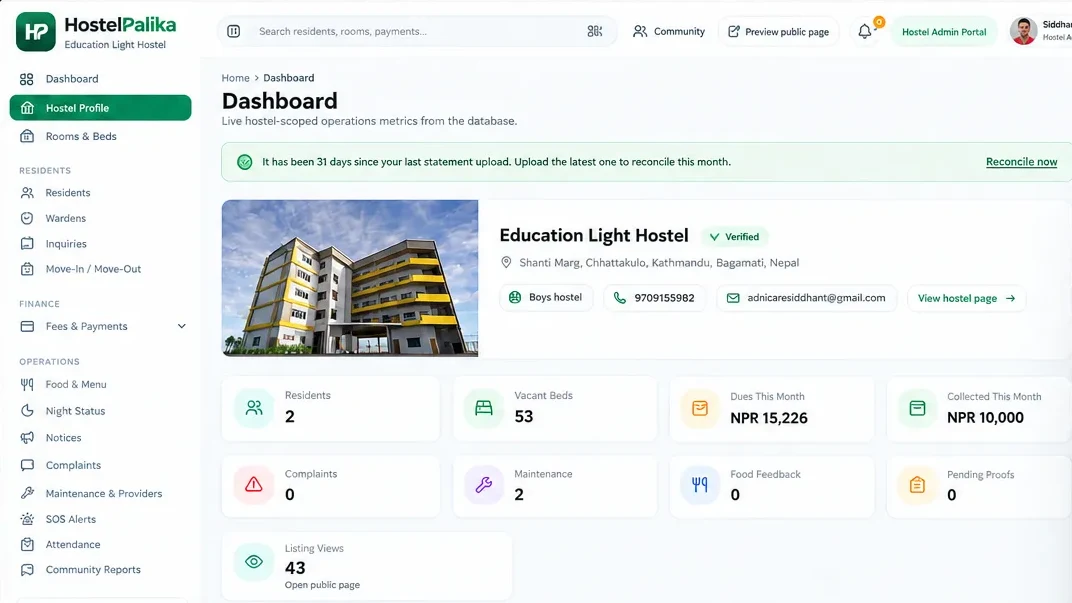1072x603 pixels.
Task: Click the Reconcile now link
Action: pos(1021,162)
